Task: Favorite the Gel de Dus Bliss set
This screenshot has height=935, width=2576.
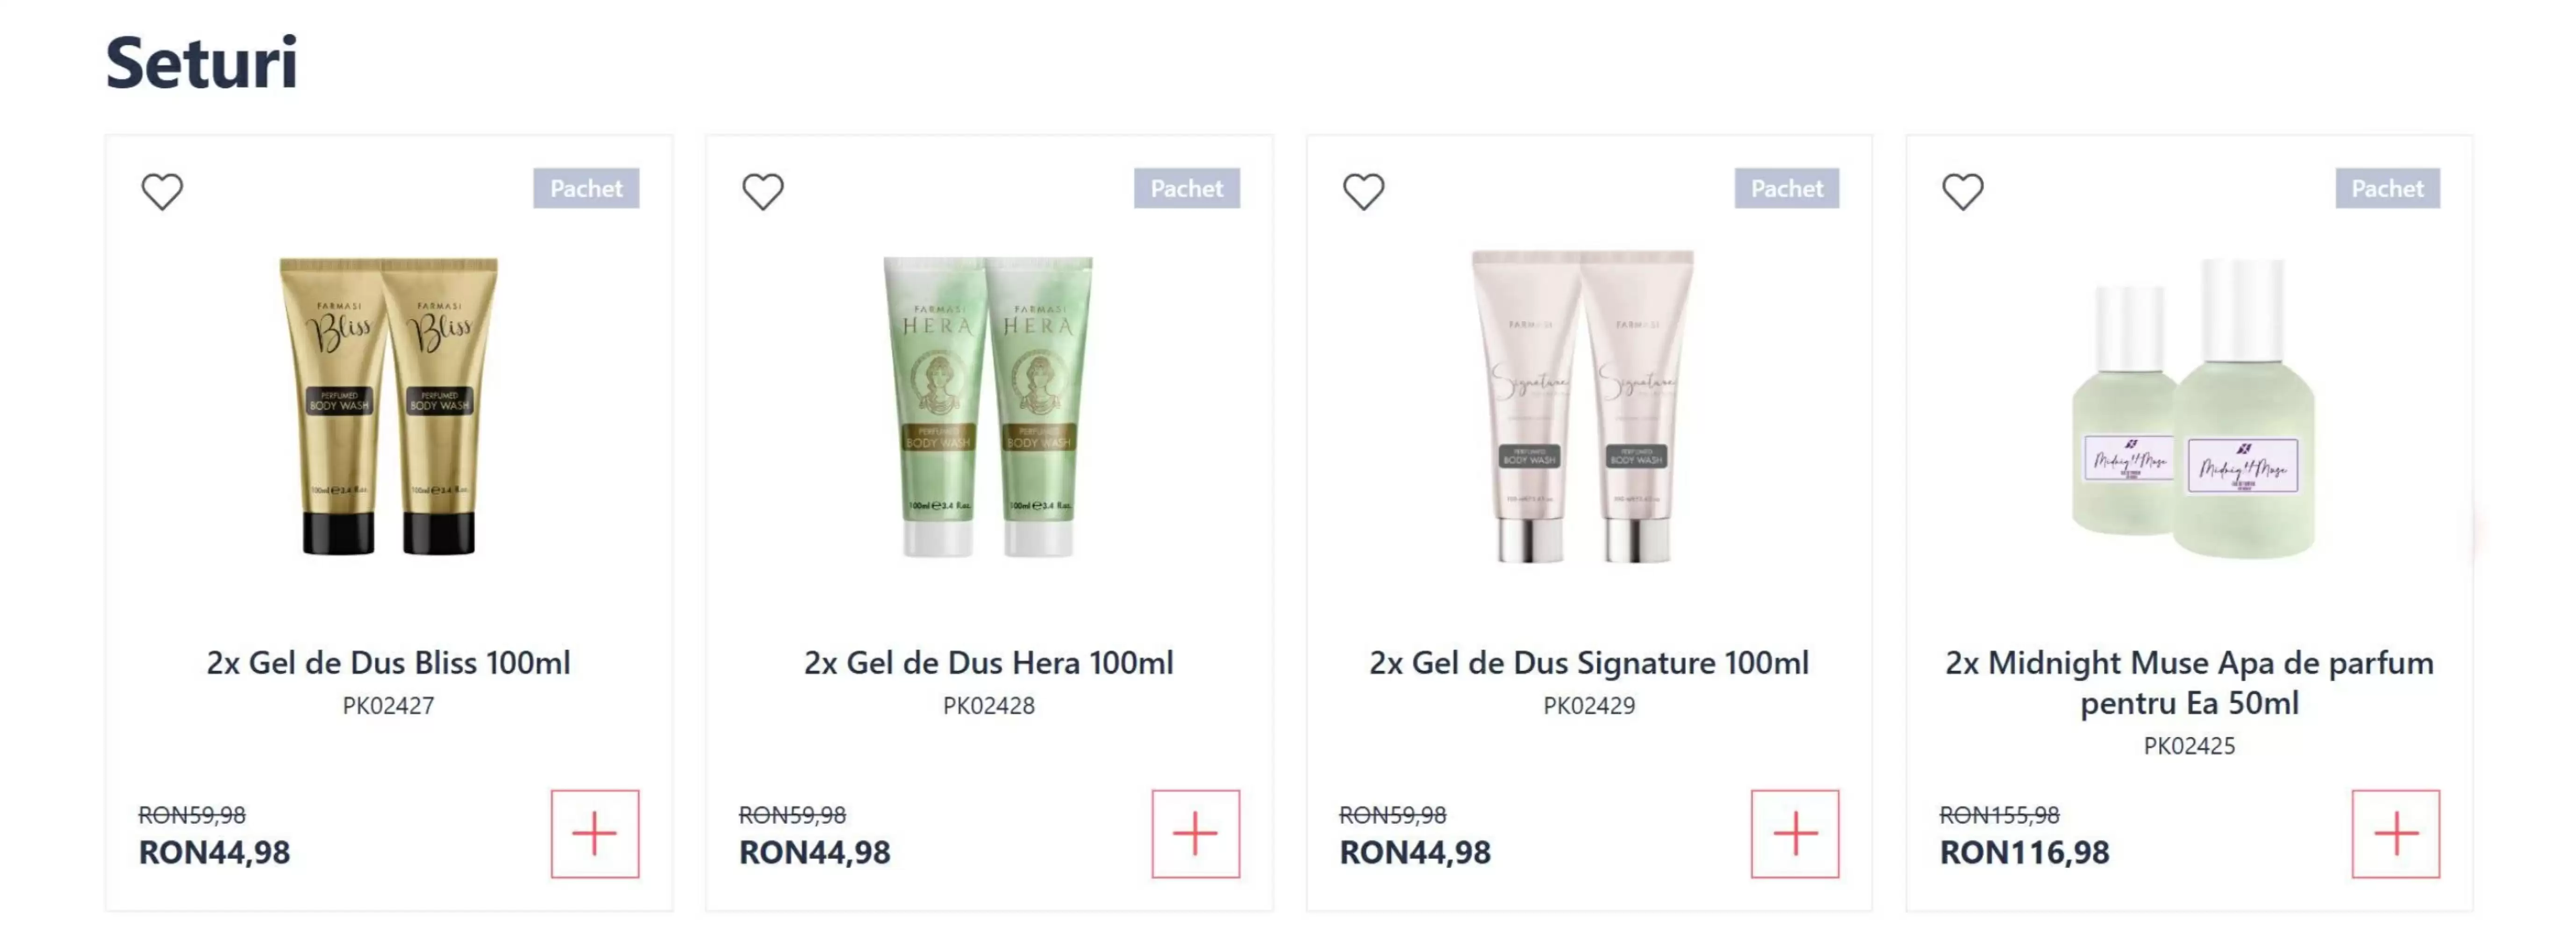Action: click(x=162, y=191)
